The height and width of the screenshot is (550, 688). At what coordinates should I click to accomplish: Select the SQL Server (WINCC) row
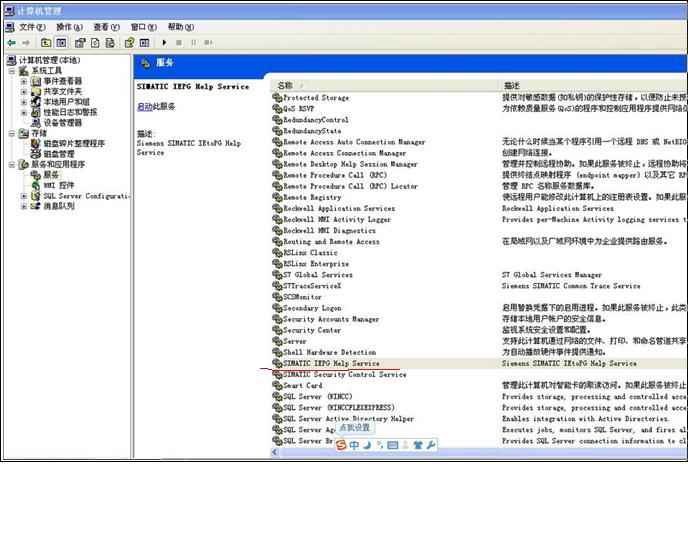click(478, 396)
